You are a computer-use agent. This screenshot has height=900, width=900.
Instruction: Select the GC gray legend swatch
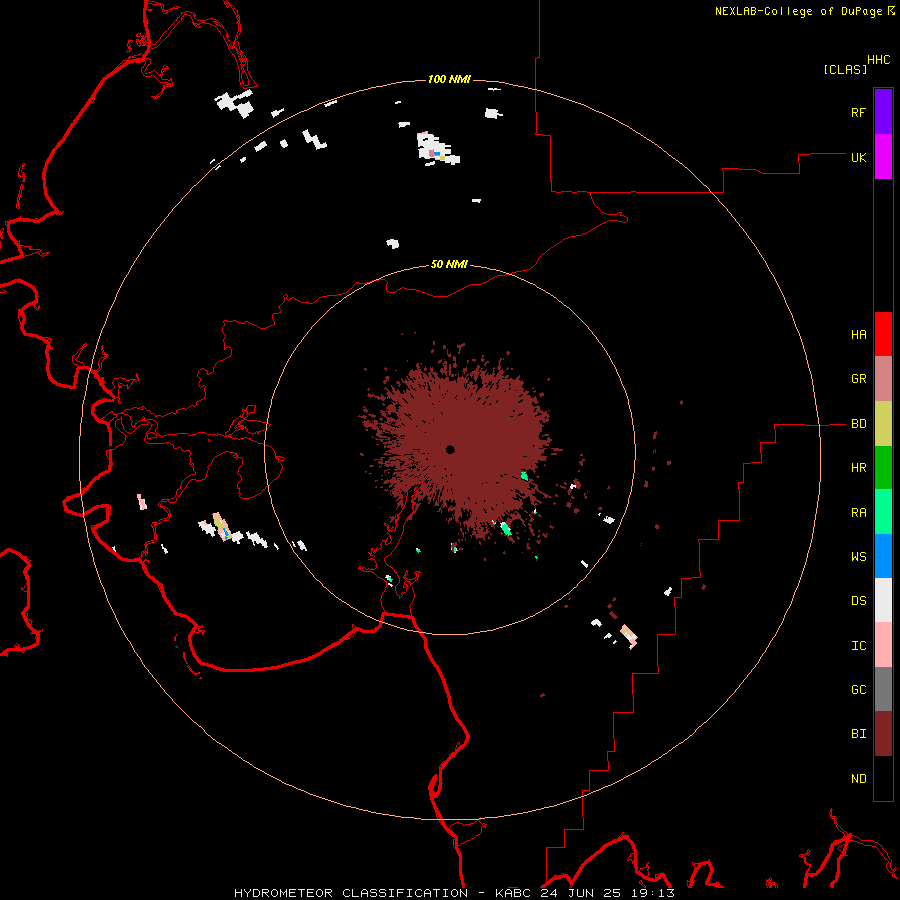click(x=883, y=689)
